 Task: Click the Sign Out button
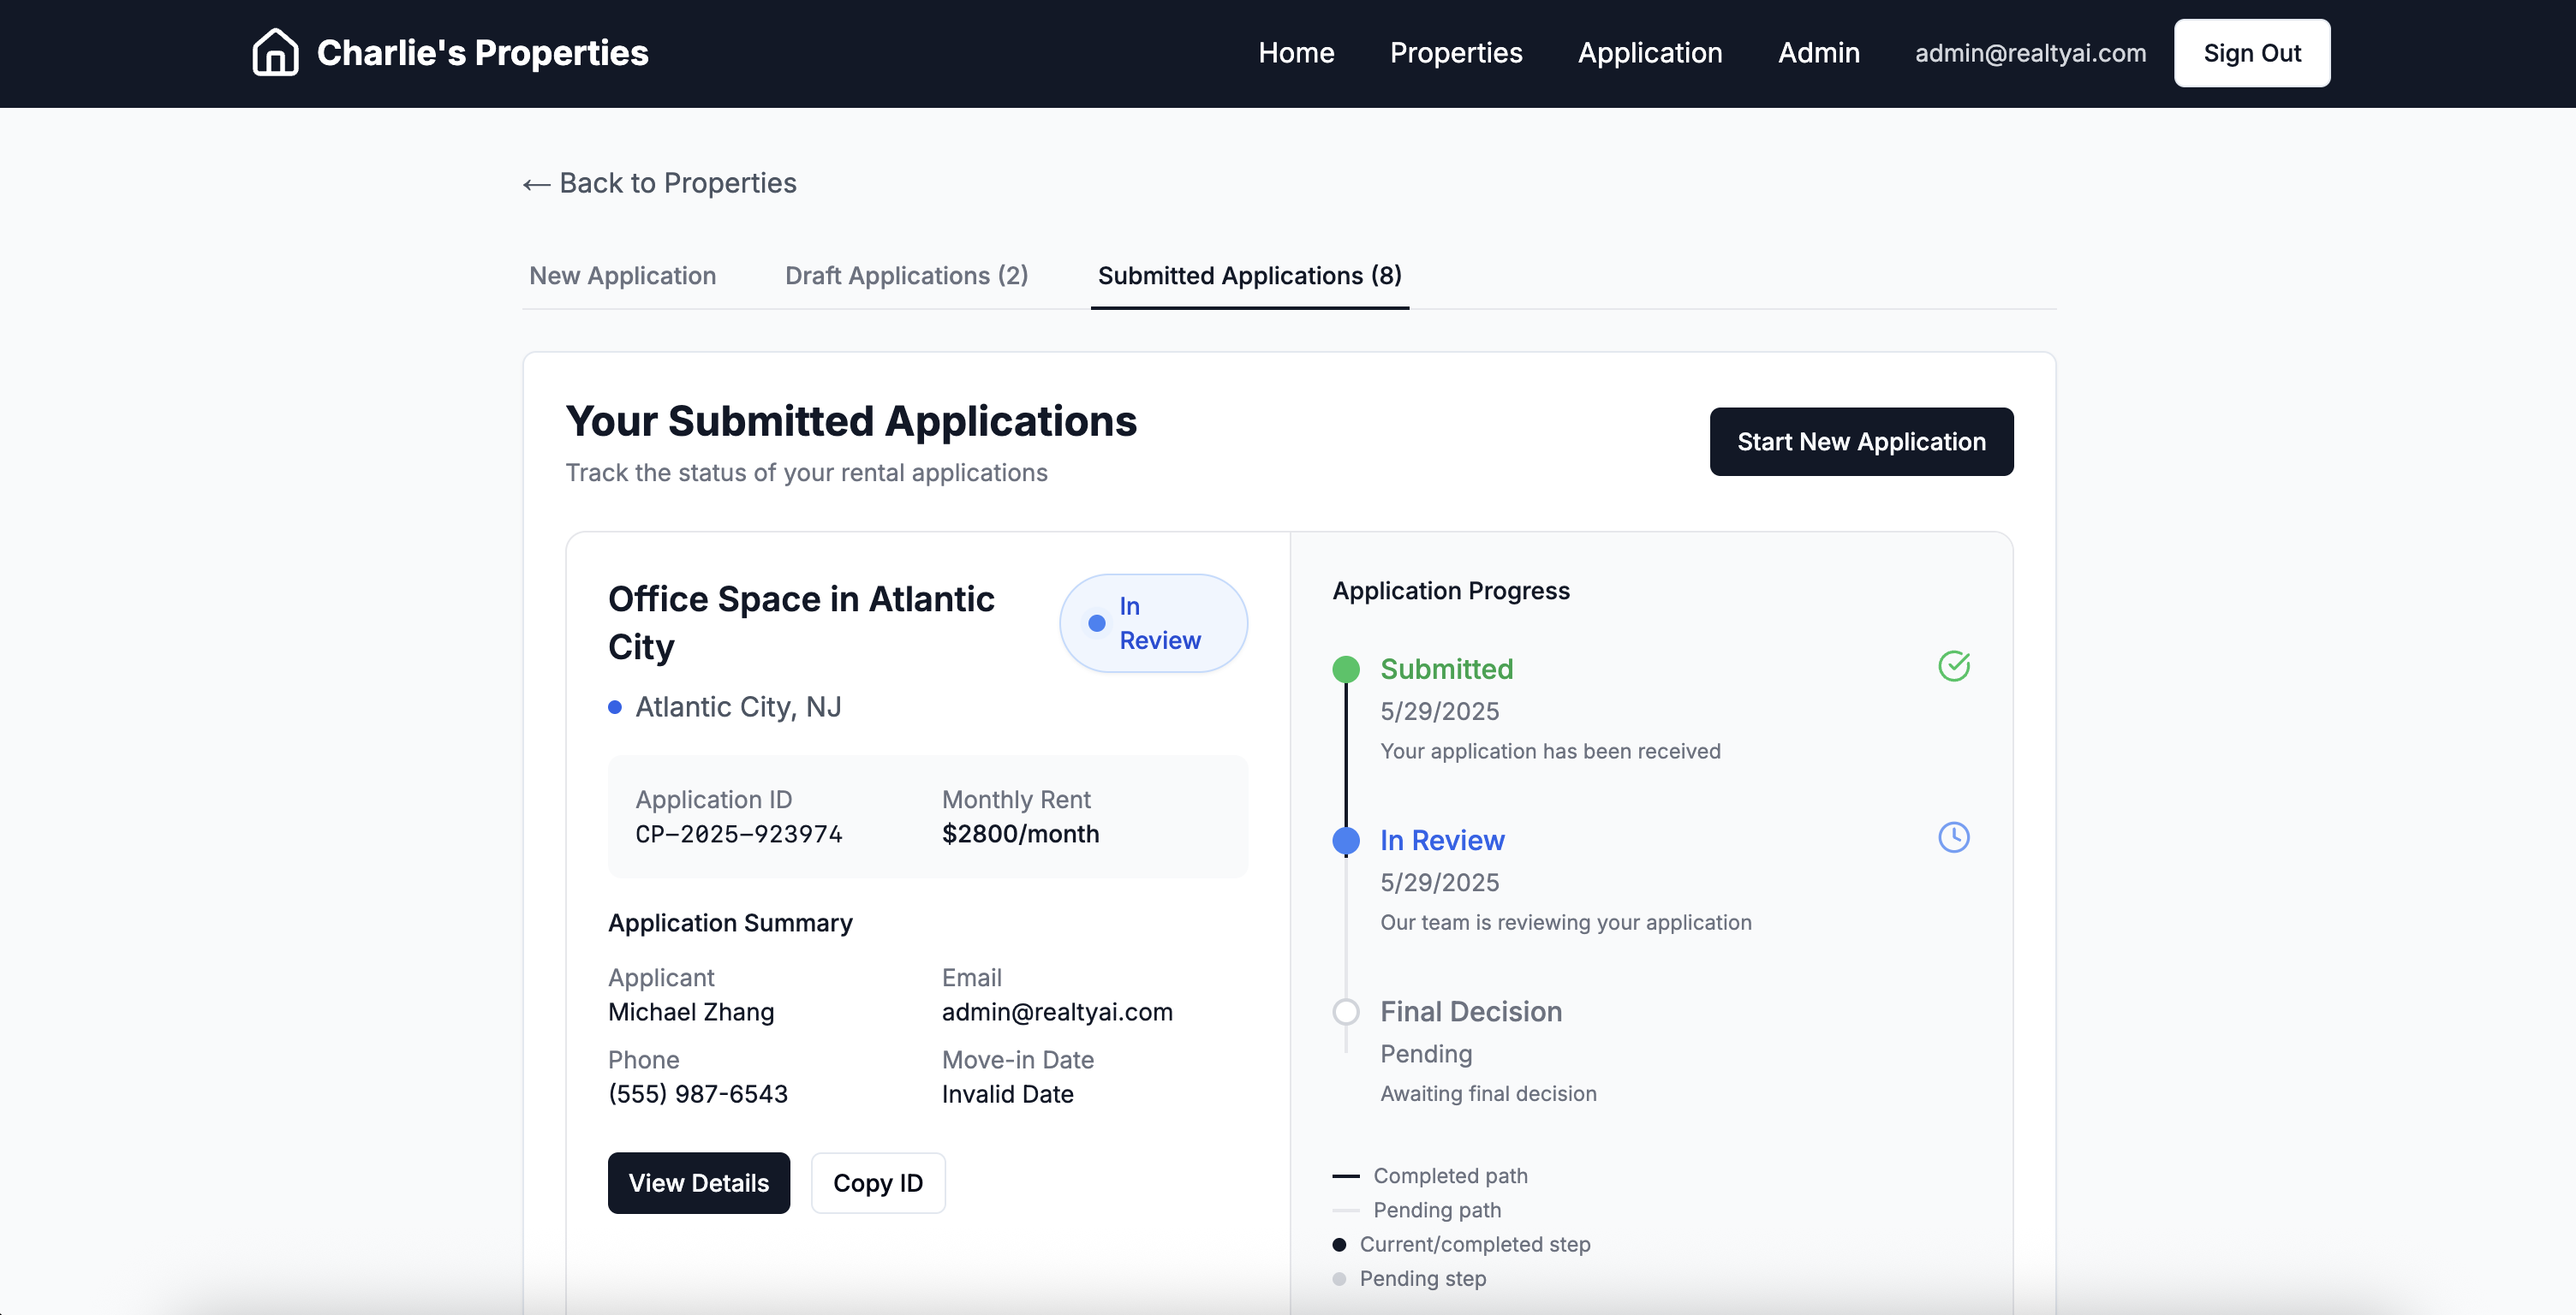point(2251,53)
